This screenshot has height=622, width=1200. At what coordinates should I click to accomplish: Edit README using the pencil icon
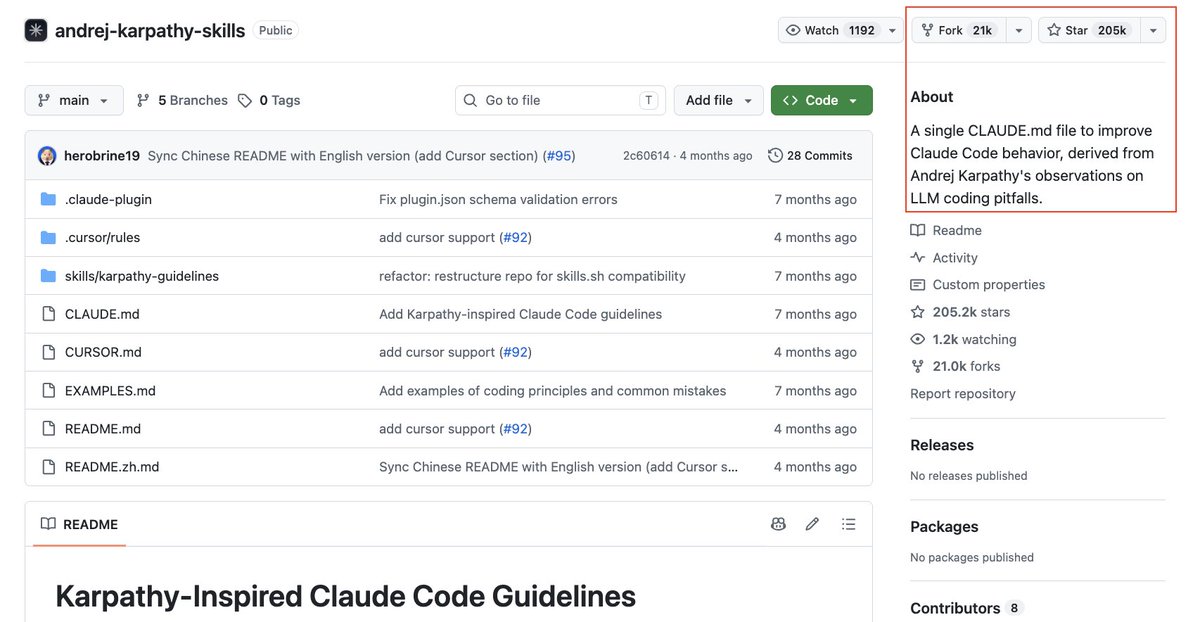[x=812, y=524]
